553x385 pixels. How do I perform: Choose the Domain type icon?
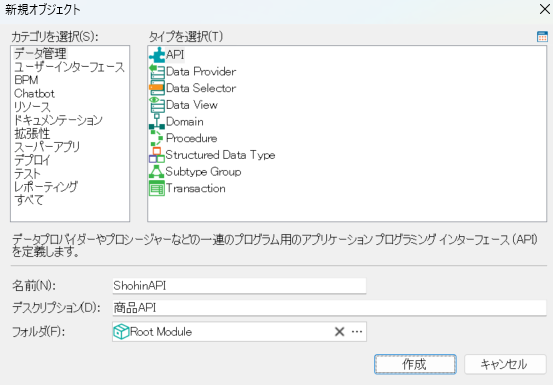pyautogui.click(x=157, y=122)
